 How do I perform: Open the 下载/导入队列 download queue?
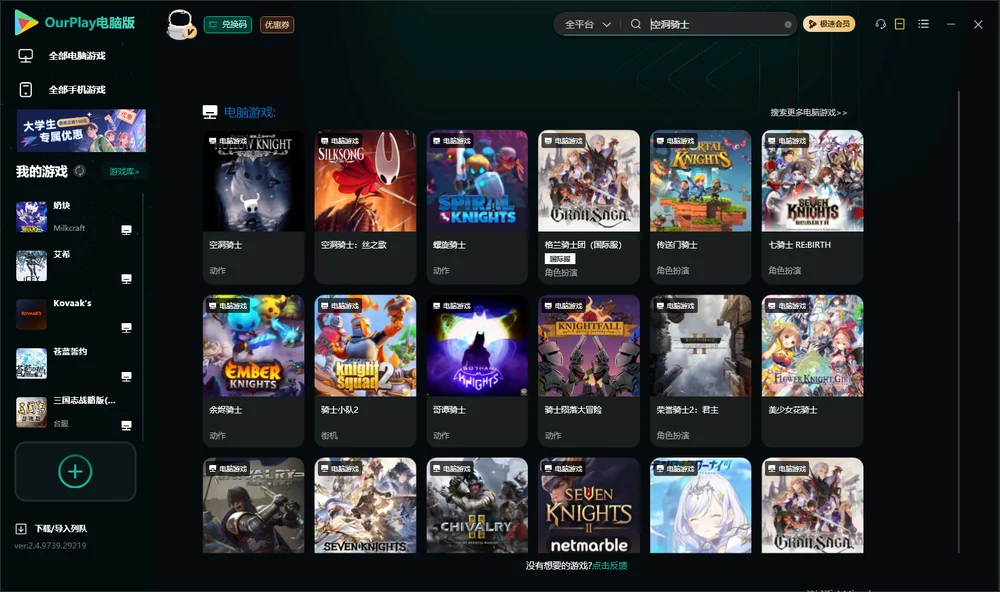coord(52,529)
